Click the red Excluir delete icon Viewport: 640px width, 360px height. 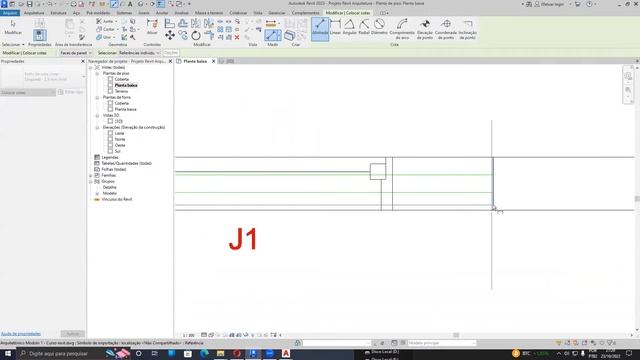point(237,37)
